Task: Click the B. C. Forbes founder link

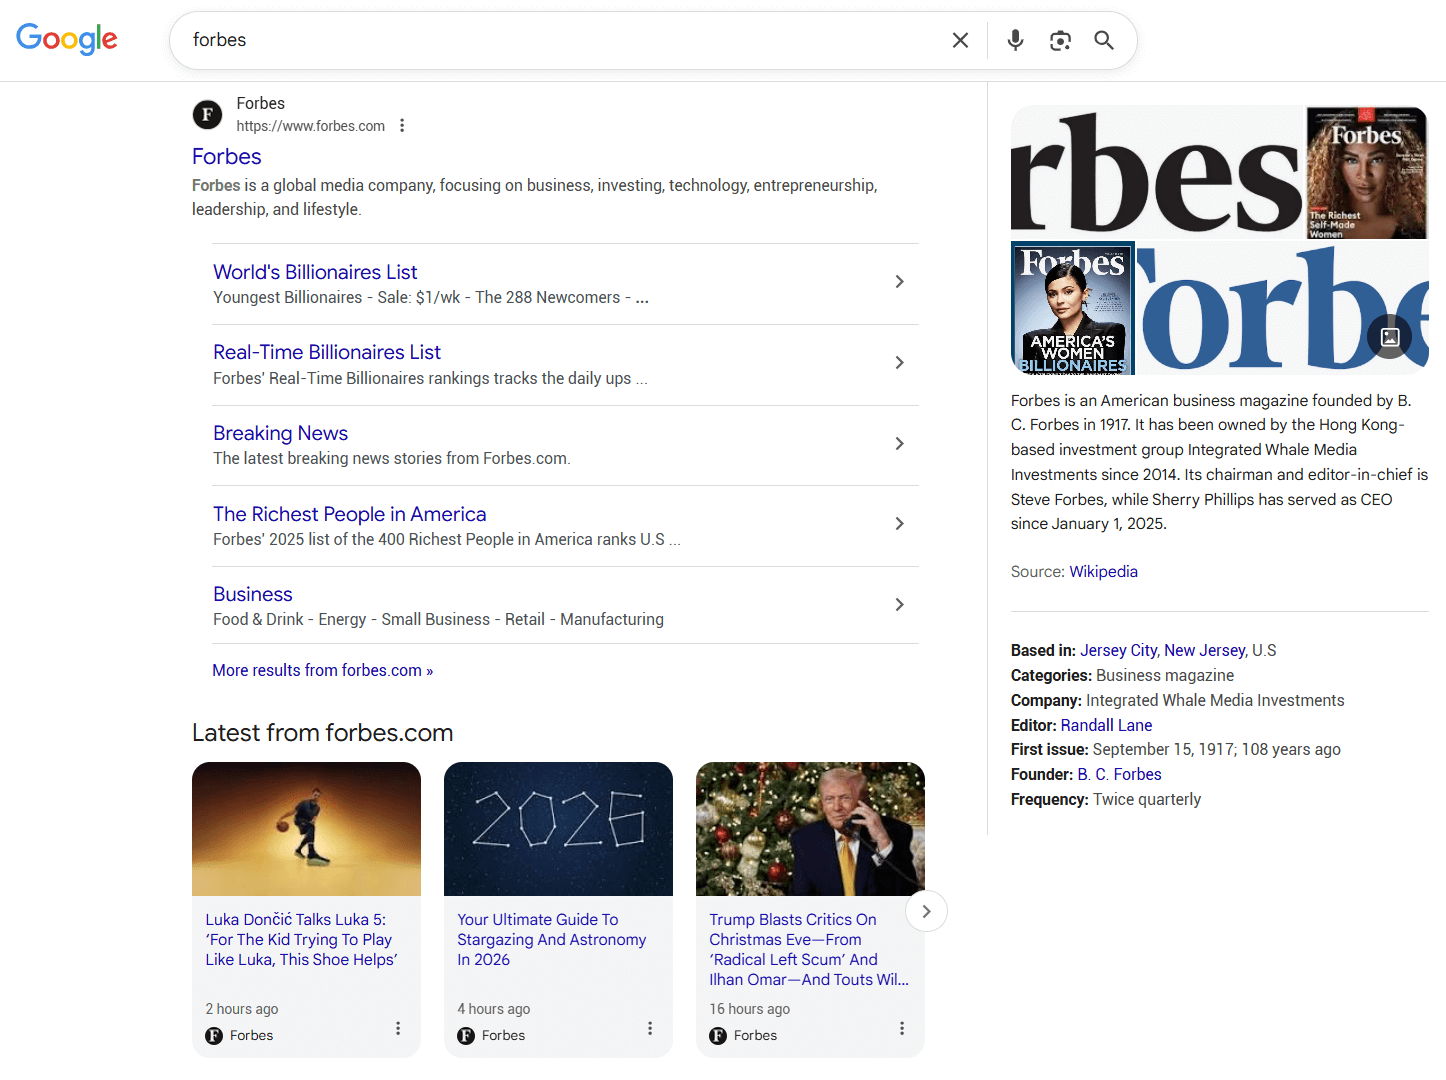Action: point(1119,773)
